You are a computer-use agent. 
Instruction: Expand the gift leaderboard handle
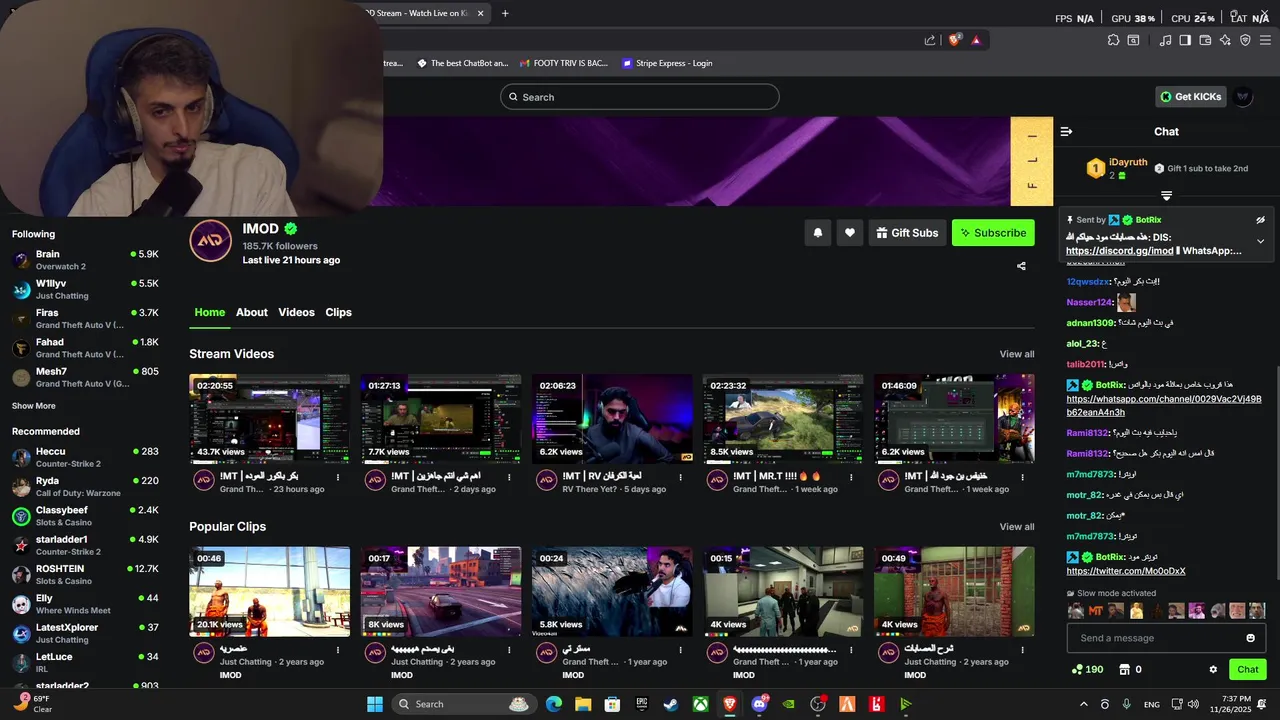click(1166, 195)
